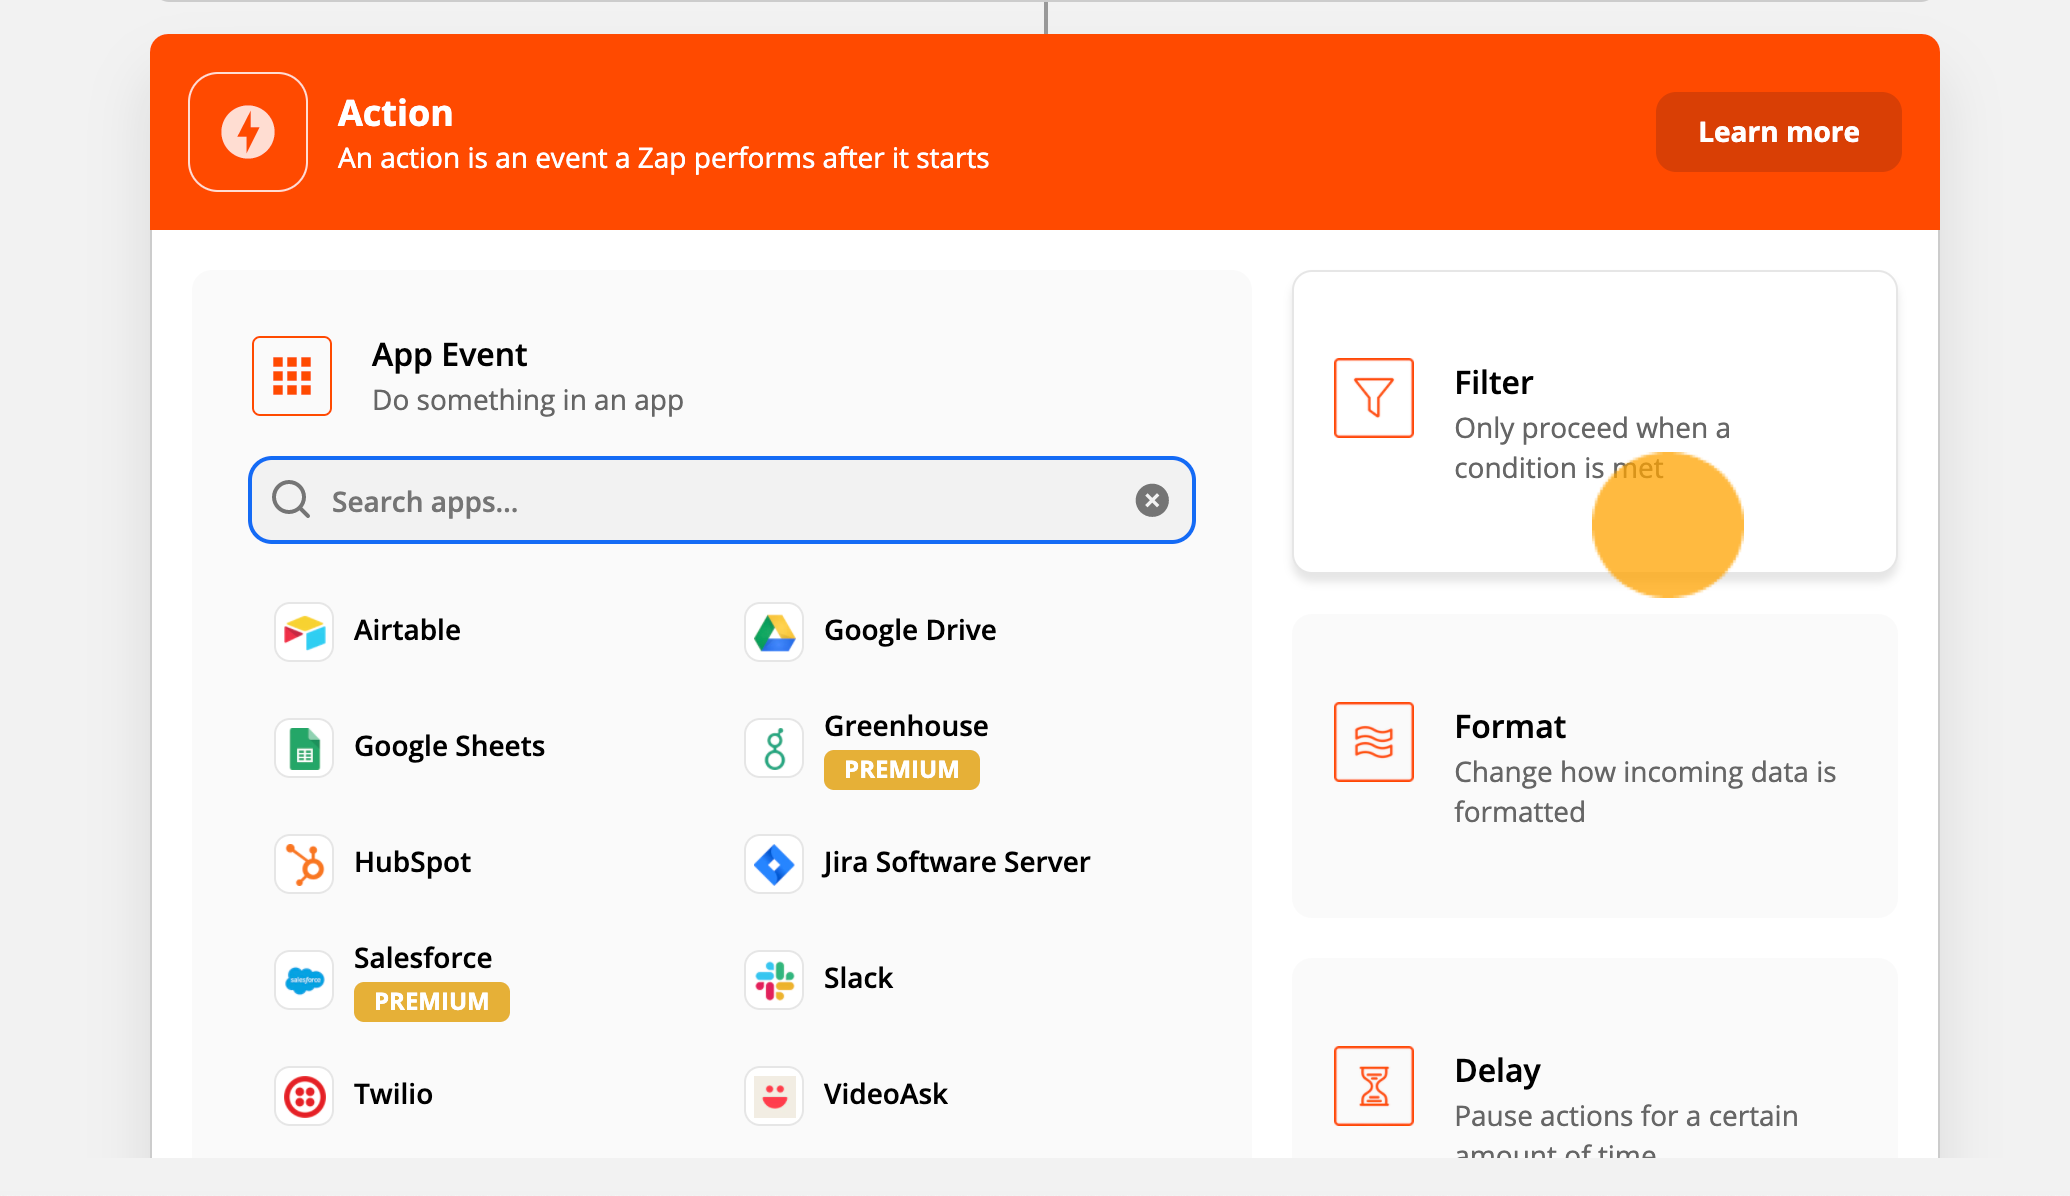Select the Delay heading
This screenshot has height=1196, width=2070.
1497,1071
